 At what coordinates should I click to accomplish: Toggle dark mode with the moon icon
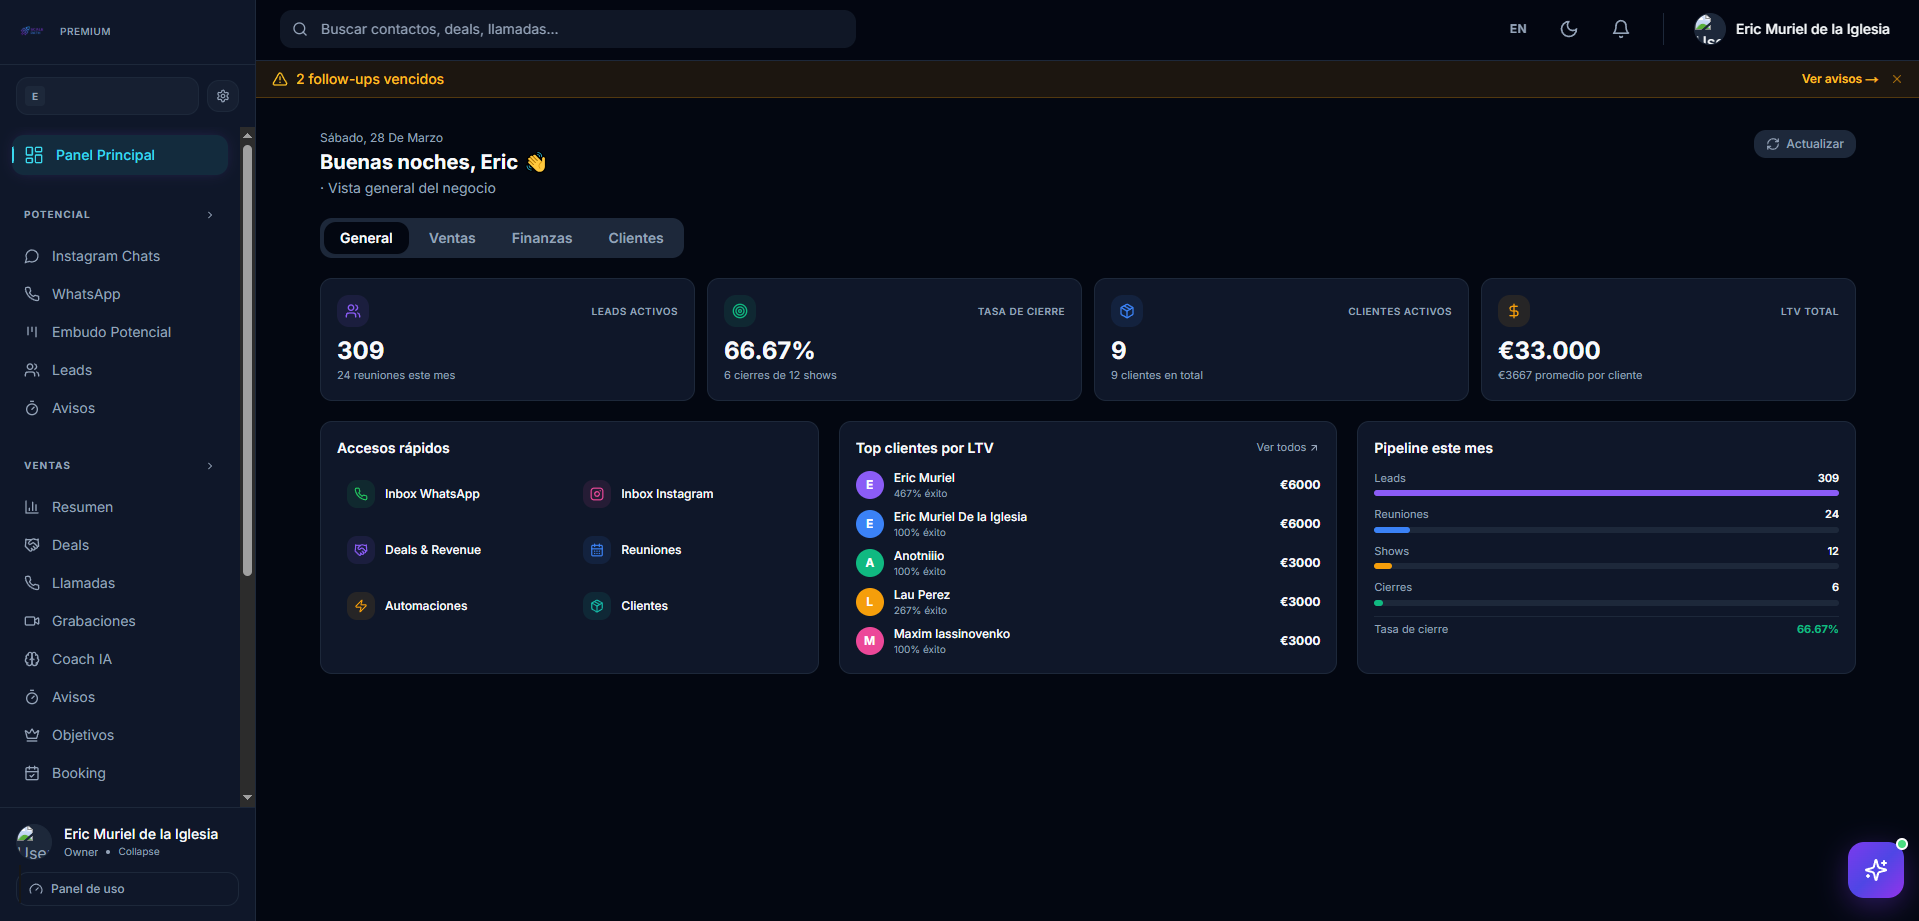1568,29
